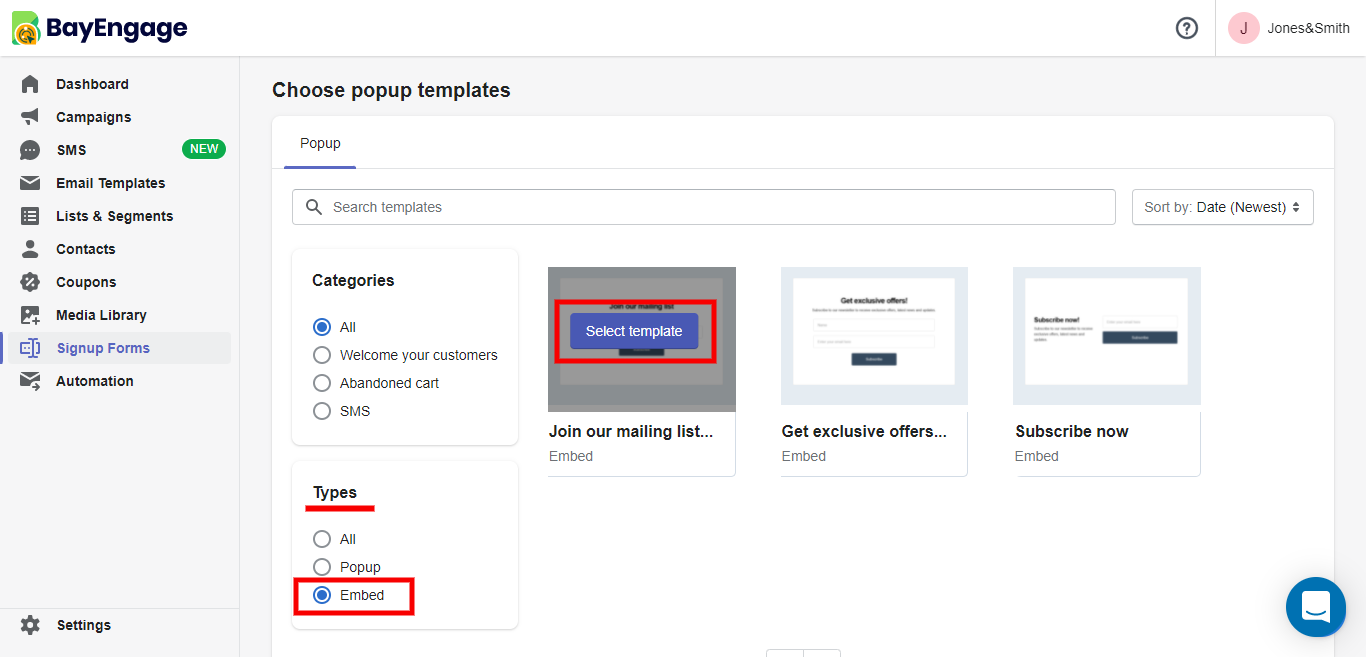This screenshot has width=1366, height=657.
Task: Open Settings menu item
Action: pos(84,625)
